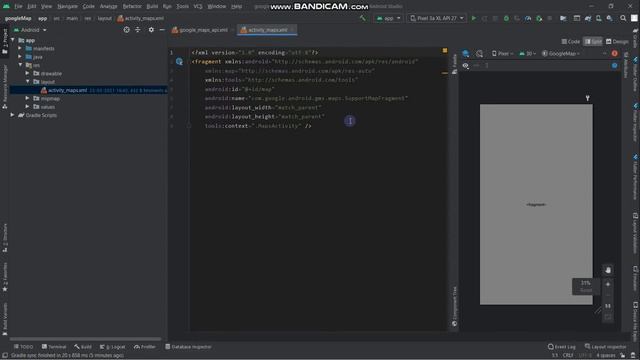Screen dimensions: 640x360
Task: Open the Refactor menu
Action: (132, 7)
